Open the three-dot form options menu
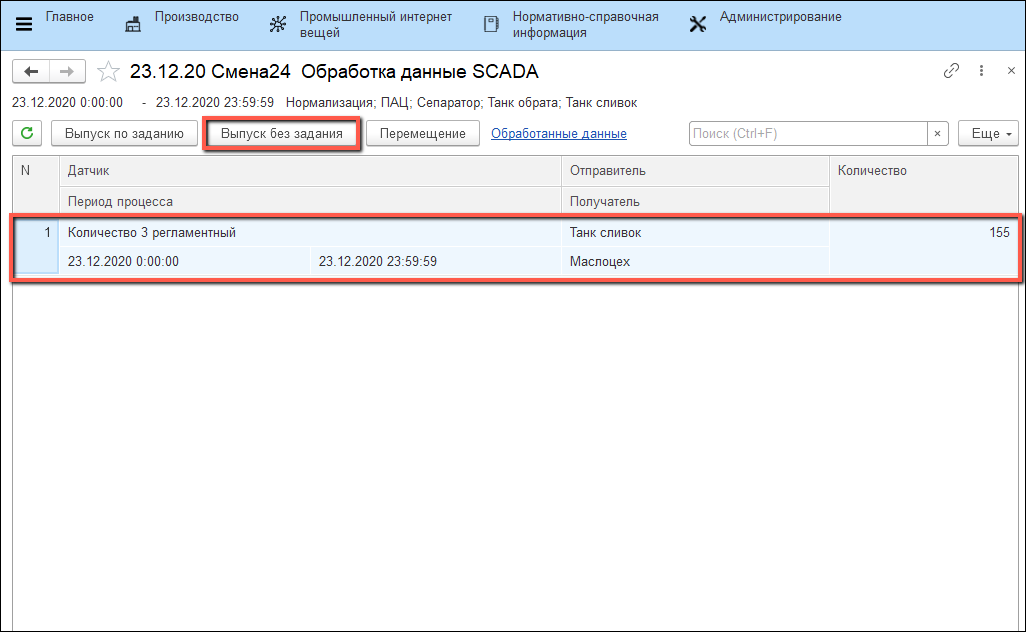This screenshot has width=1026, height=632. pos(982,71)
